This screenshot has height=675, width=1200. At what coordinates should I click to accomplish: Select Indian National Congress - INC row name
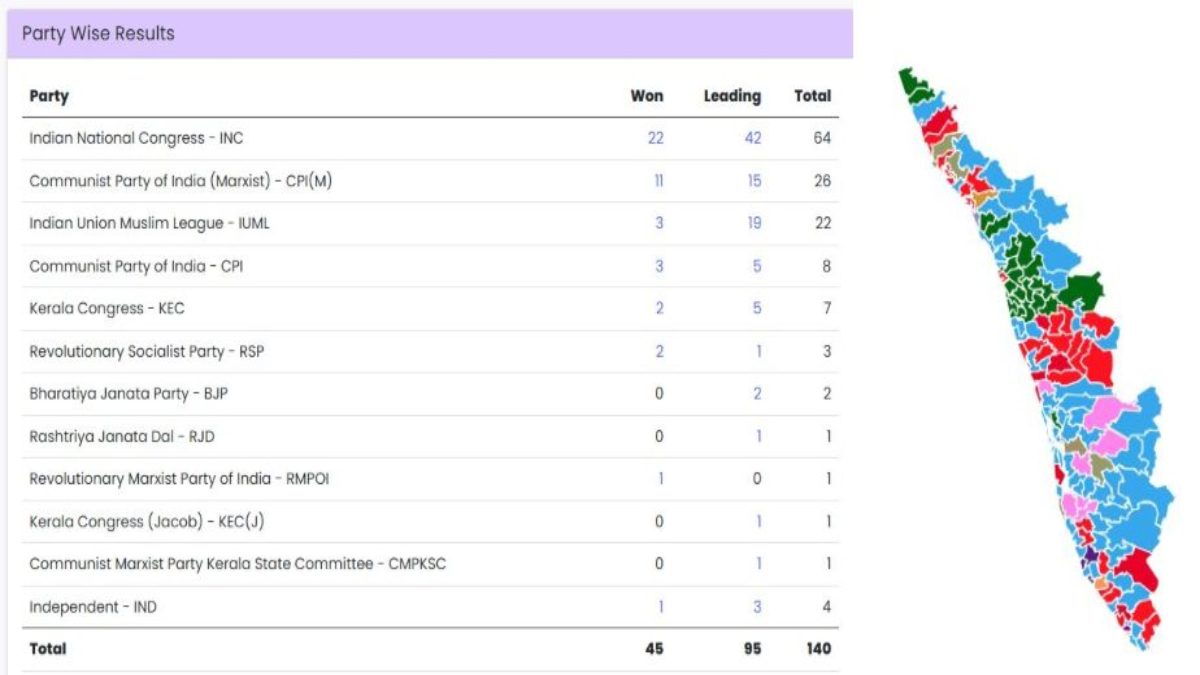(136, 138)
